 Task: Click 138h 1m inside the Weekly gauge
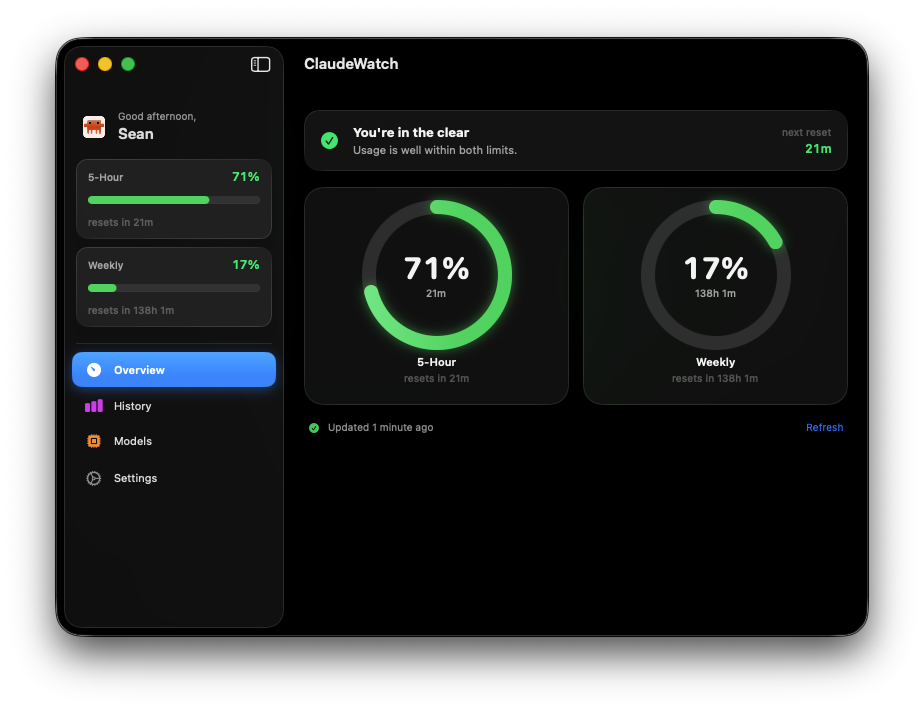(715, 293)
